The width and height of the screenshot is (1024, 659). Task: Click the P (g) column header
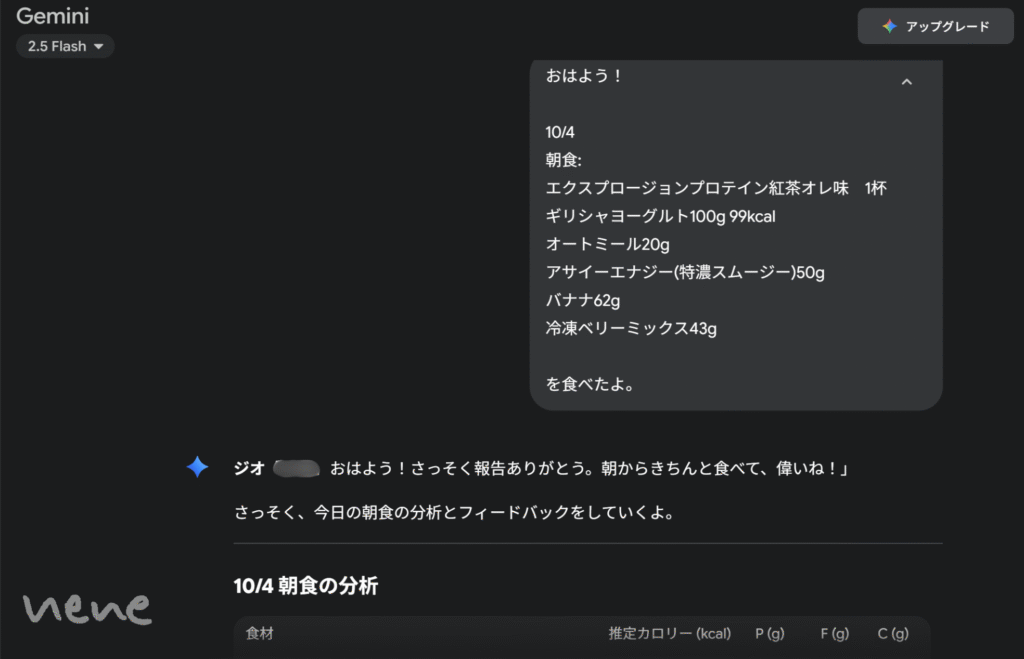pyautogui.click(x=769, y=633)
